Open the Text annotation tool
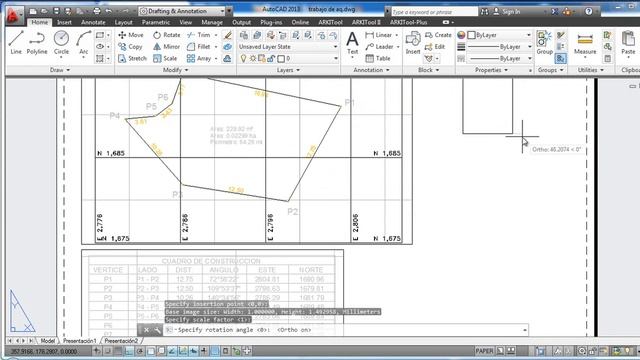 pyautogui.click(x=352, y=43)
